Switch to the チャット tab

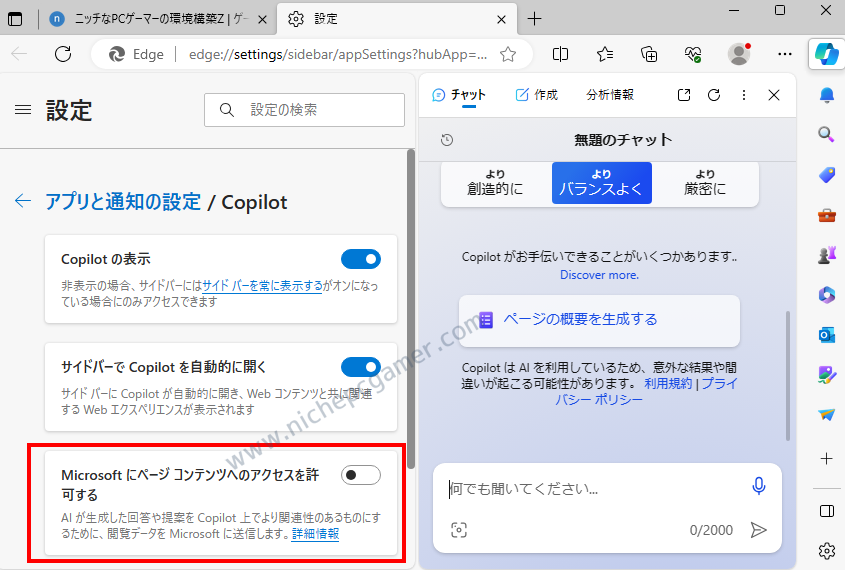tap(459, 95)
